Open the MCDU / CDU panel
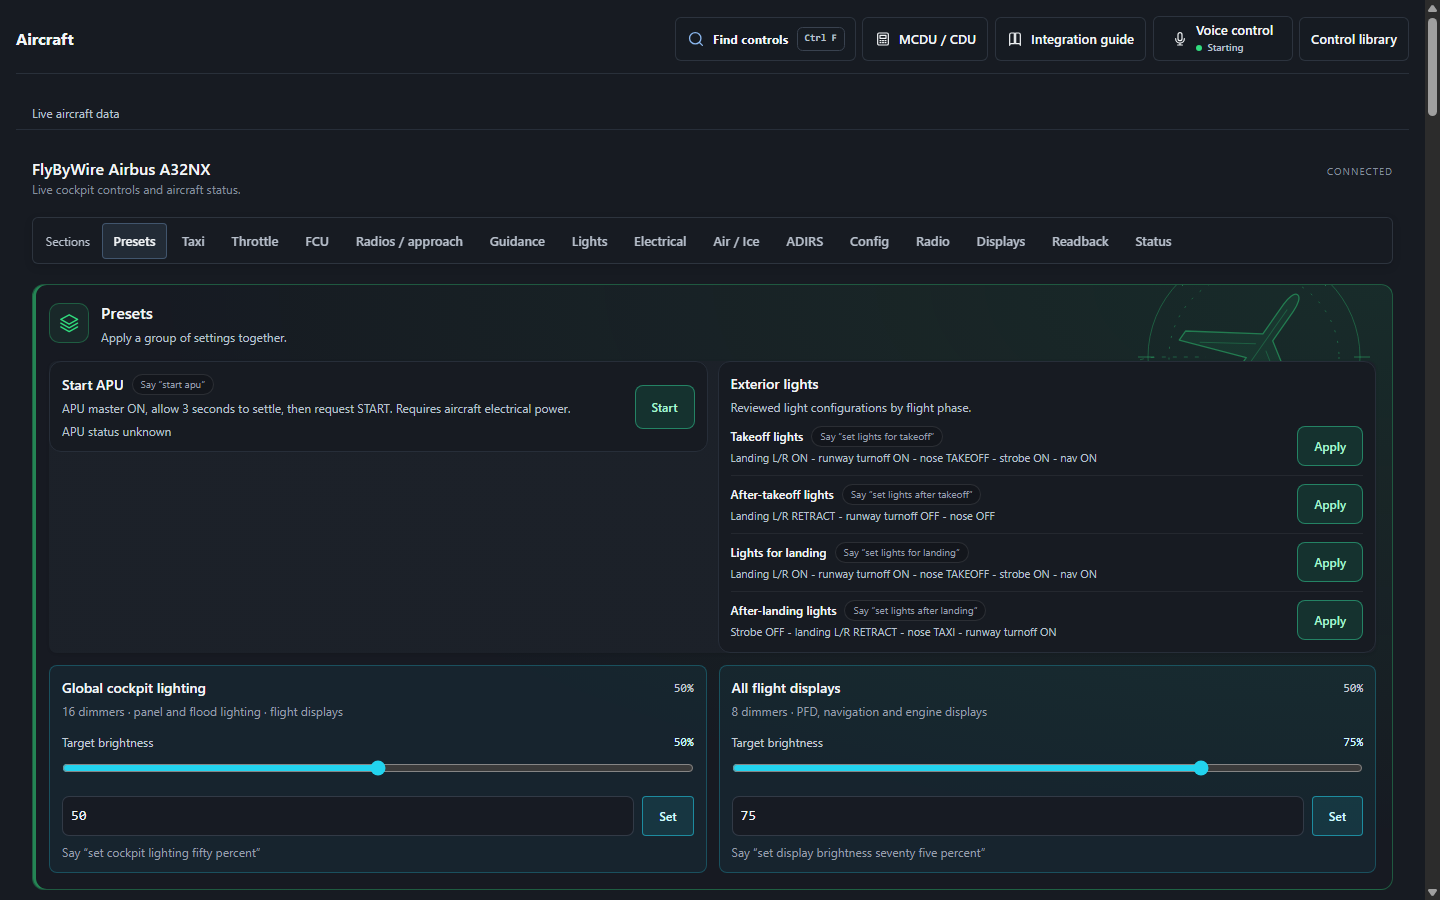The height and width of the screenshot is (900, 1440). [x=925, y=39]
